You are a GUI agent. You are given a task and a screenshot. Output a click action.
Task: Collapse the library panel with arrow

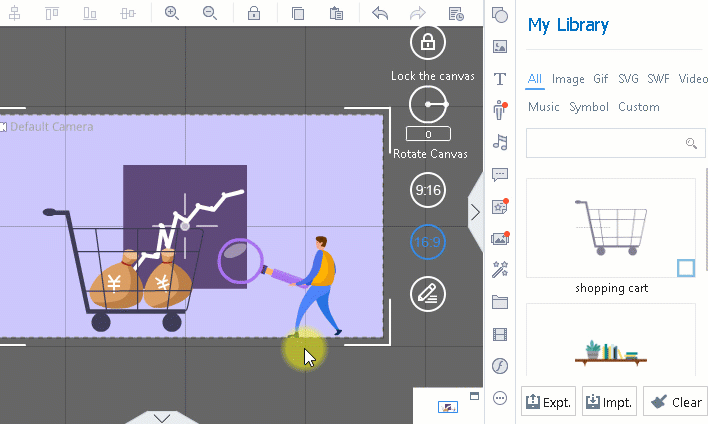475,212
